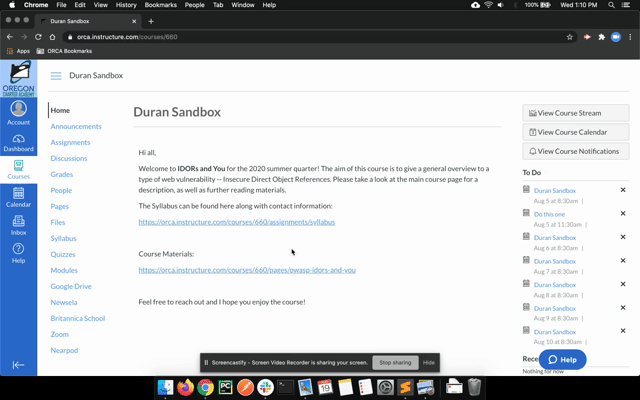The height and width of the screenshot is (400, 640).
Task: Open Britannica School course link
Action: pos(78,318)
